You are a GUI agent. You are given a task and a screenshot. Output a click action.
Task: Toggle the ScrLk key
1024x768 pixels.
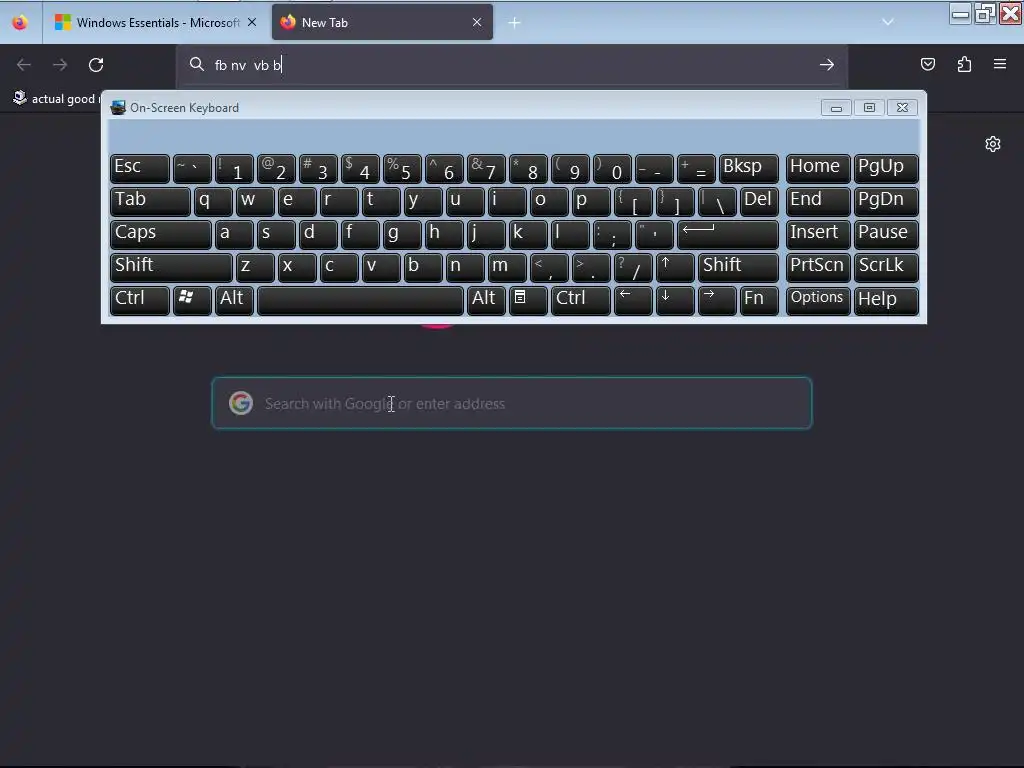[x=886, y=267]
